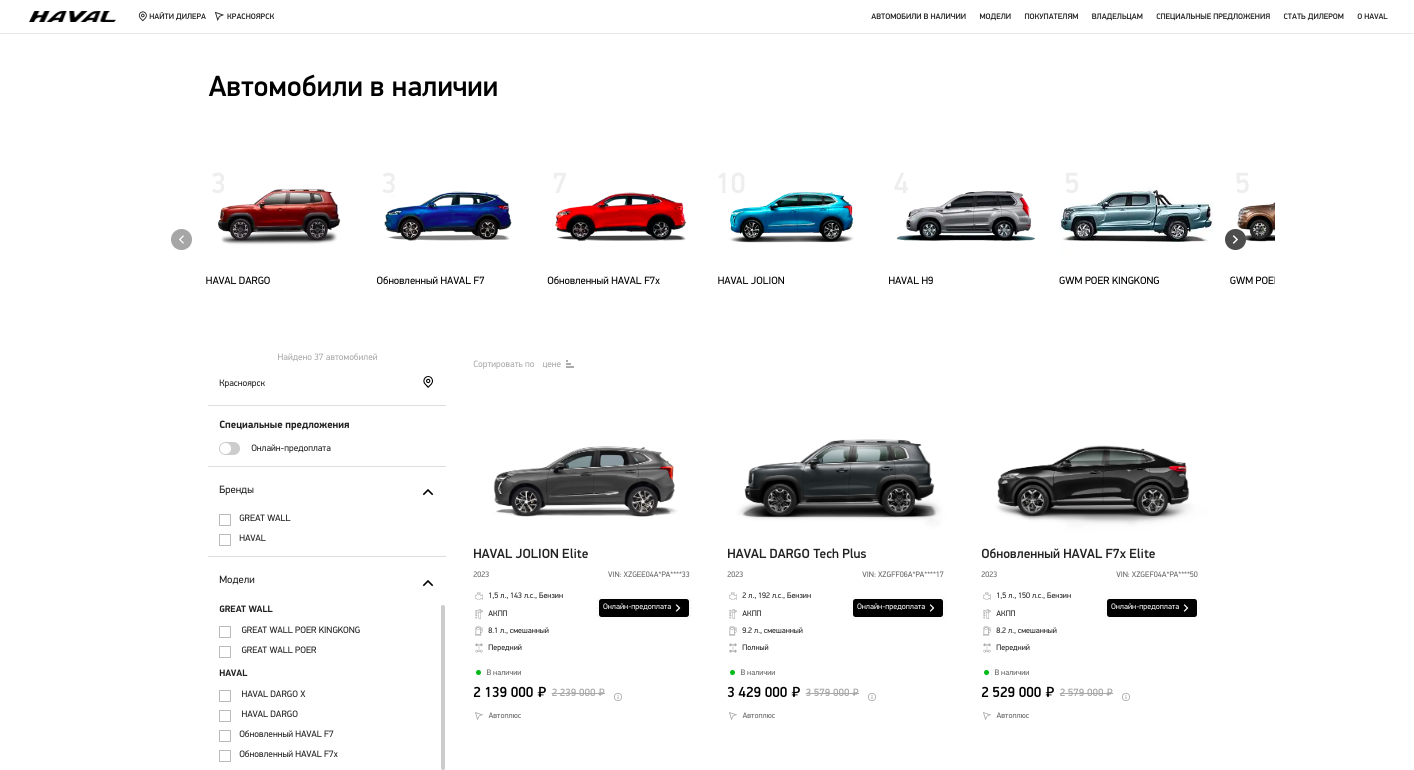Click Онлайн-предоплата button for DARGO Tech Plus
Viewport: 1414px width, 770px height.
pyautogui.click(x=898, y=607)
